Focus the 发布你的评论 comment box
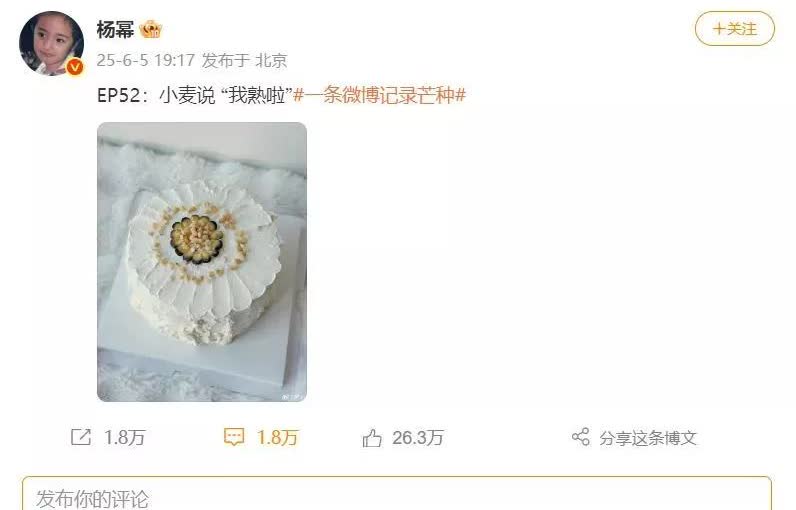 (397, 494)
